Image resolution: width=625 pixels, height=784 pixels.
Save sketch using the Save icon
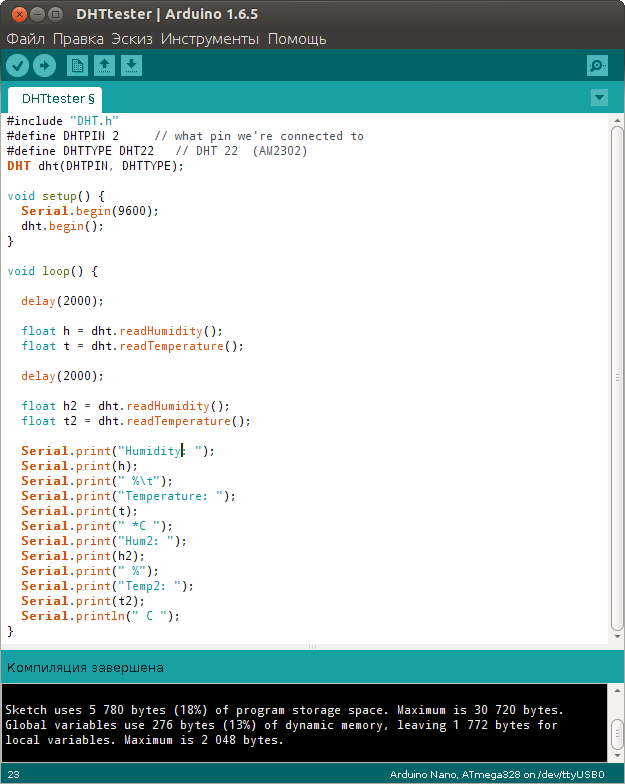[x=132, y=66]
